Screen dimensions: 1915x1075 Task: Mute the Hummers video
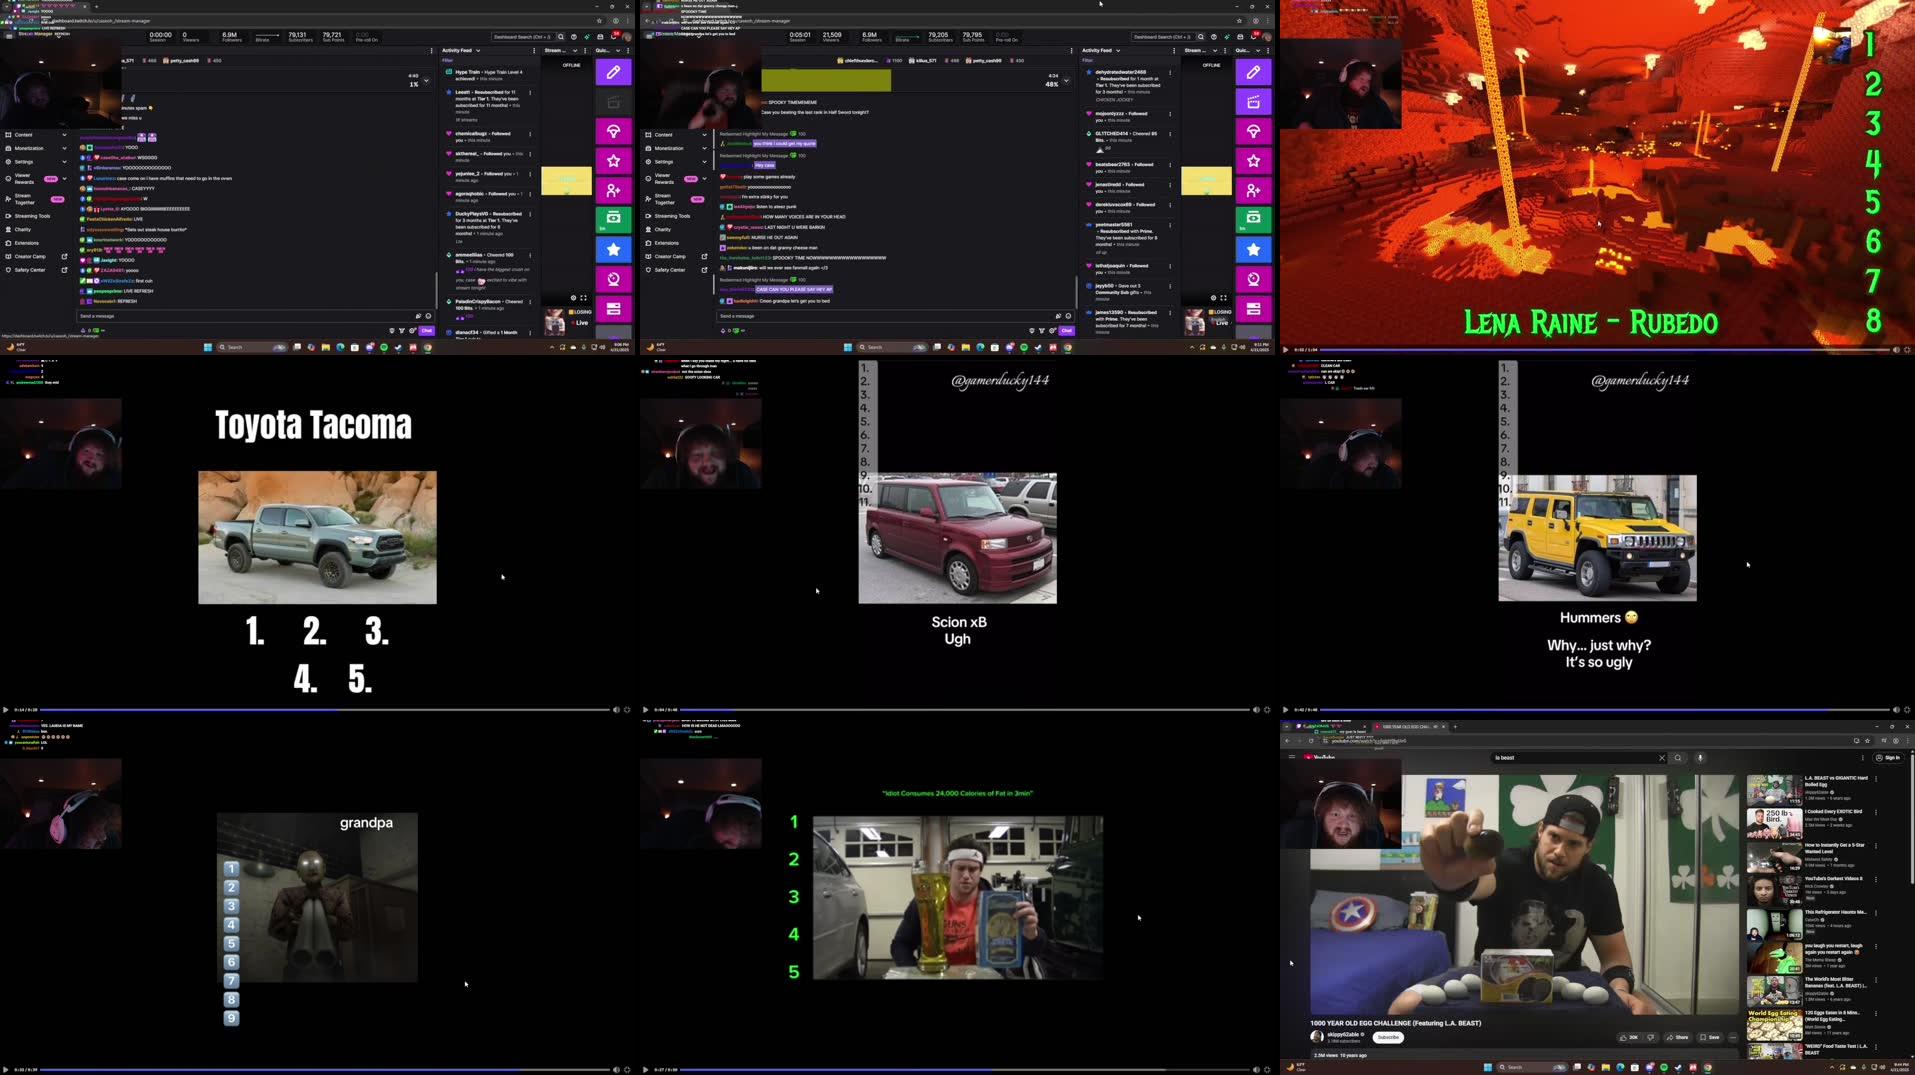pyautogui.click(x=1896, y=710)
